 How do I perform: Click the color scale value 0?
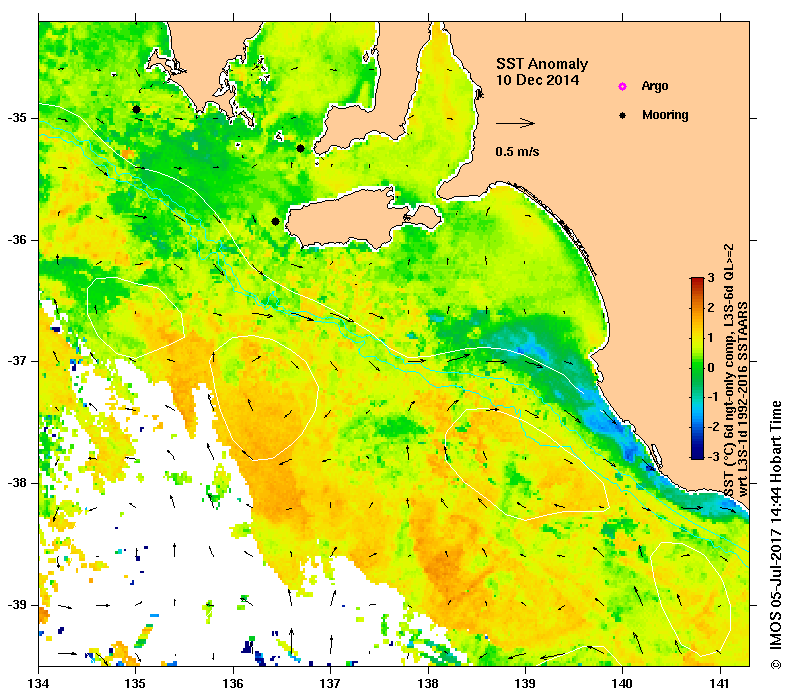[711, 368]
